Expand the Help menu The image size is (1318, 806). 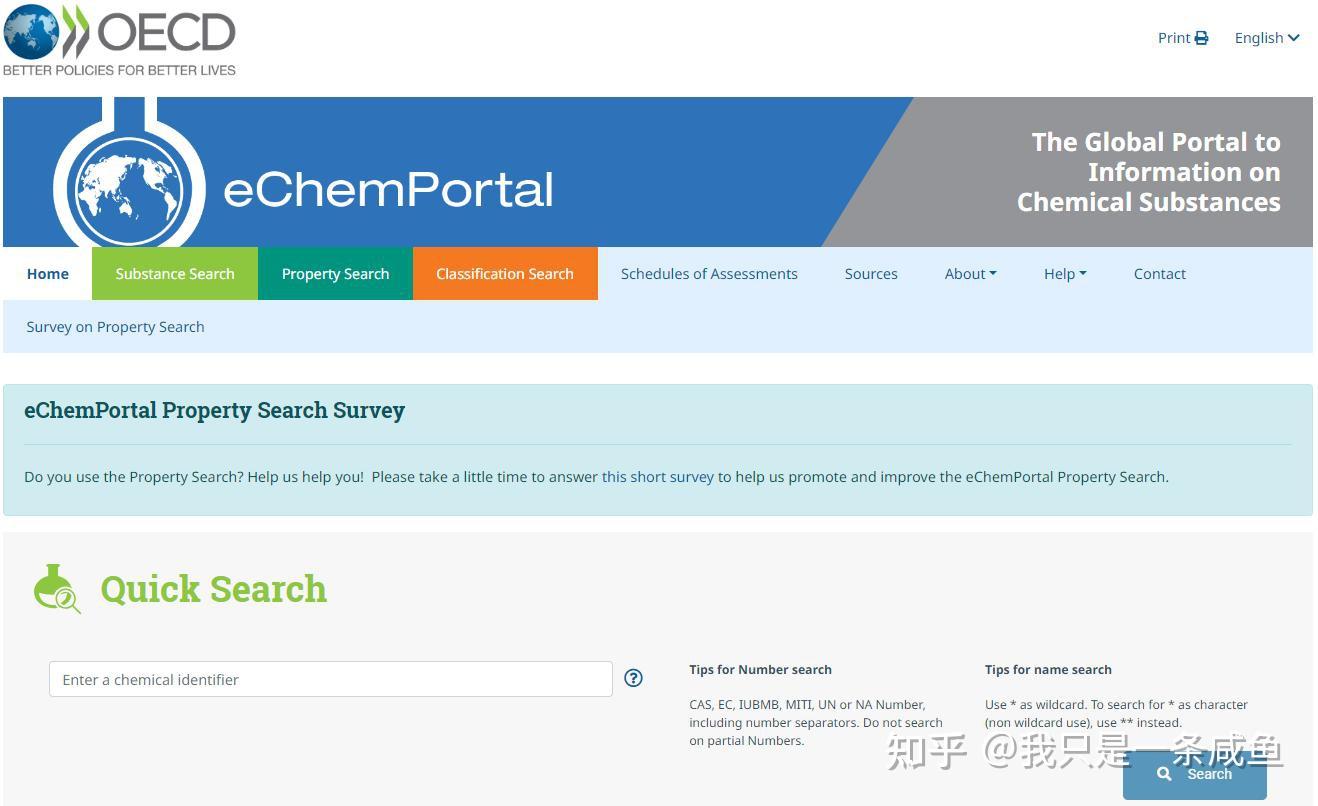coord(1065,274)
